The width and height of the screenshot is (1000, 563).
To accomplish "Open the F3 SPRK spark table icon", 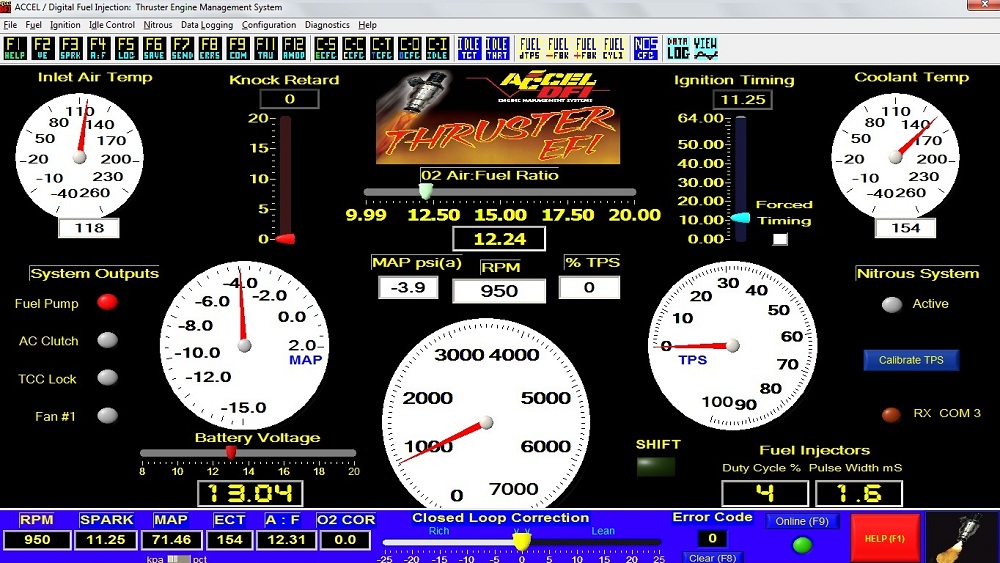I will tap(71, 48).
